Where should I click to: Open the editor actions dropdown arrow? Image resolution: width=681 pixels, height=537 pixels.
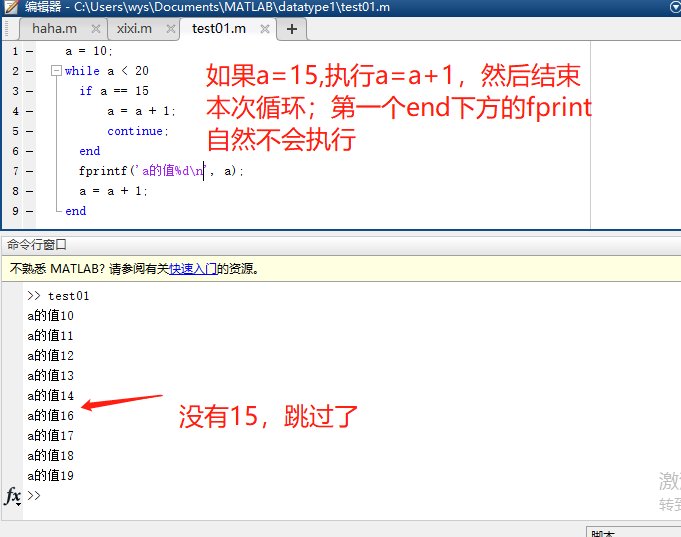(675, 7)
